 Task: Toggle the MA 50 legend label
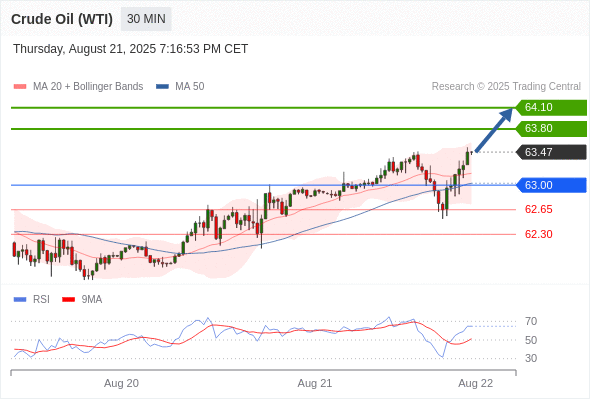click(190, 87)
